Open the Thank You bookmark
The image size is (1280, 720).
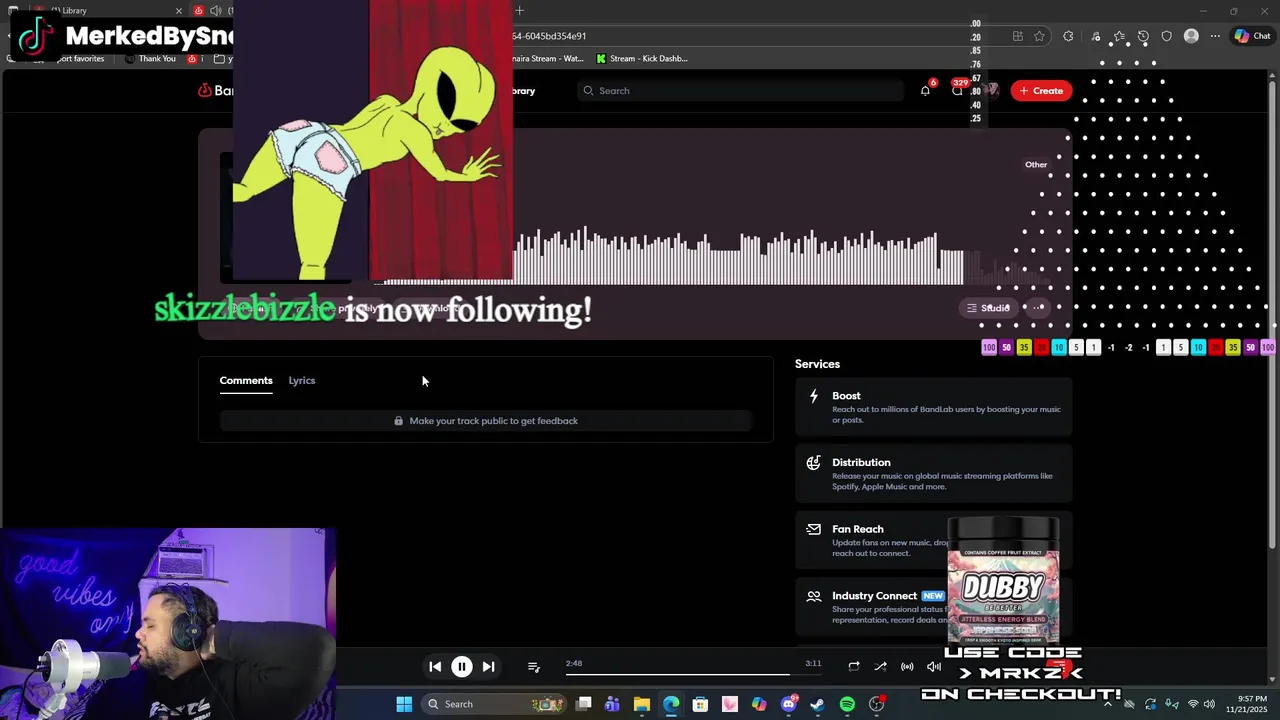click(150, 59)
